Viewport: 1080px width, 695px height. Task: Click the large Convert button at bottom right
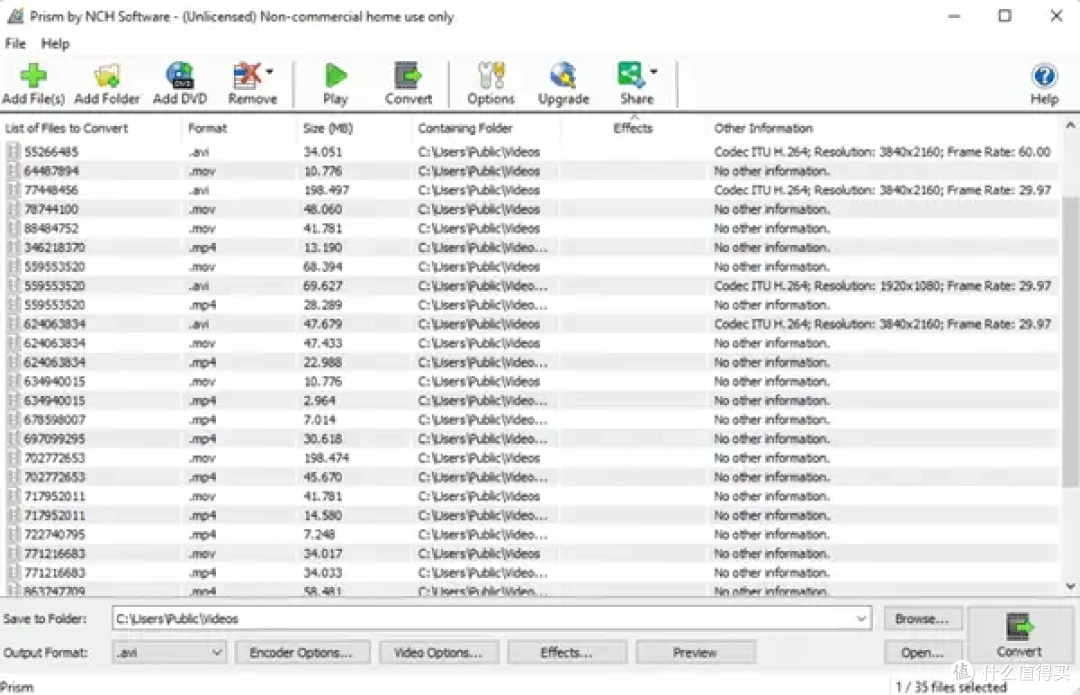tap(1019, 635)
